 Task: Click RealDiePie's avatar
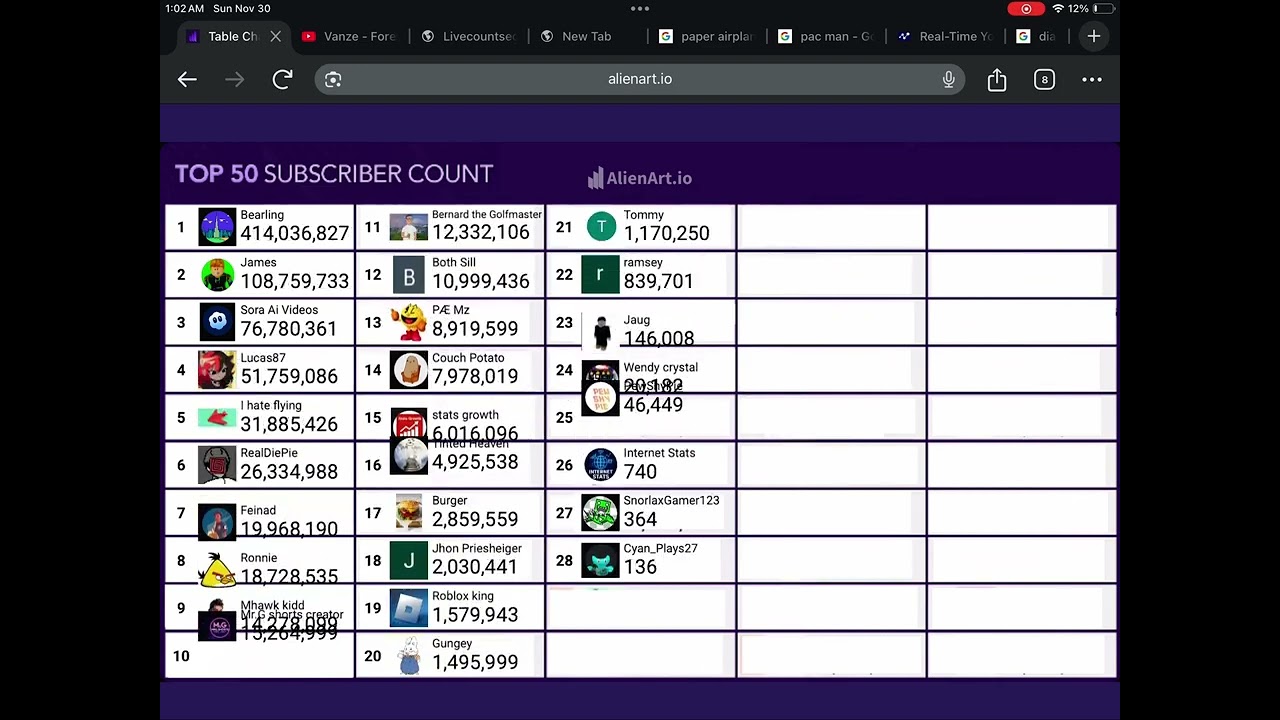click(217, 465)
